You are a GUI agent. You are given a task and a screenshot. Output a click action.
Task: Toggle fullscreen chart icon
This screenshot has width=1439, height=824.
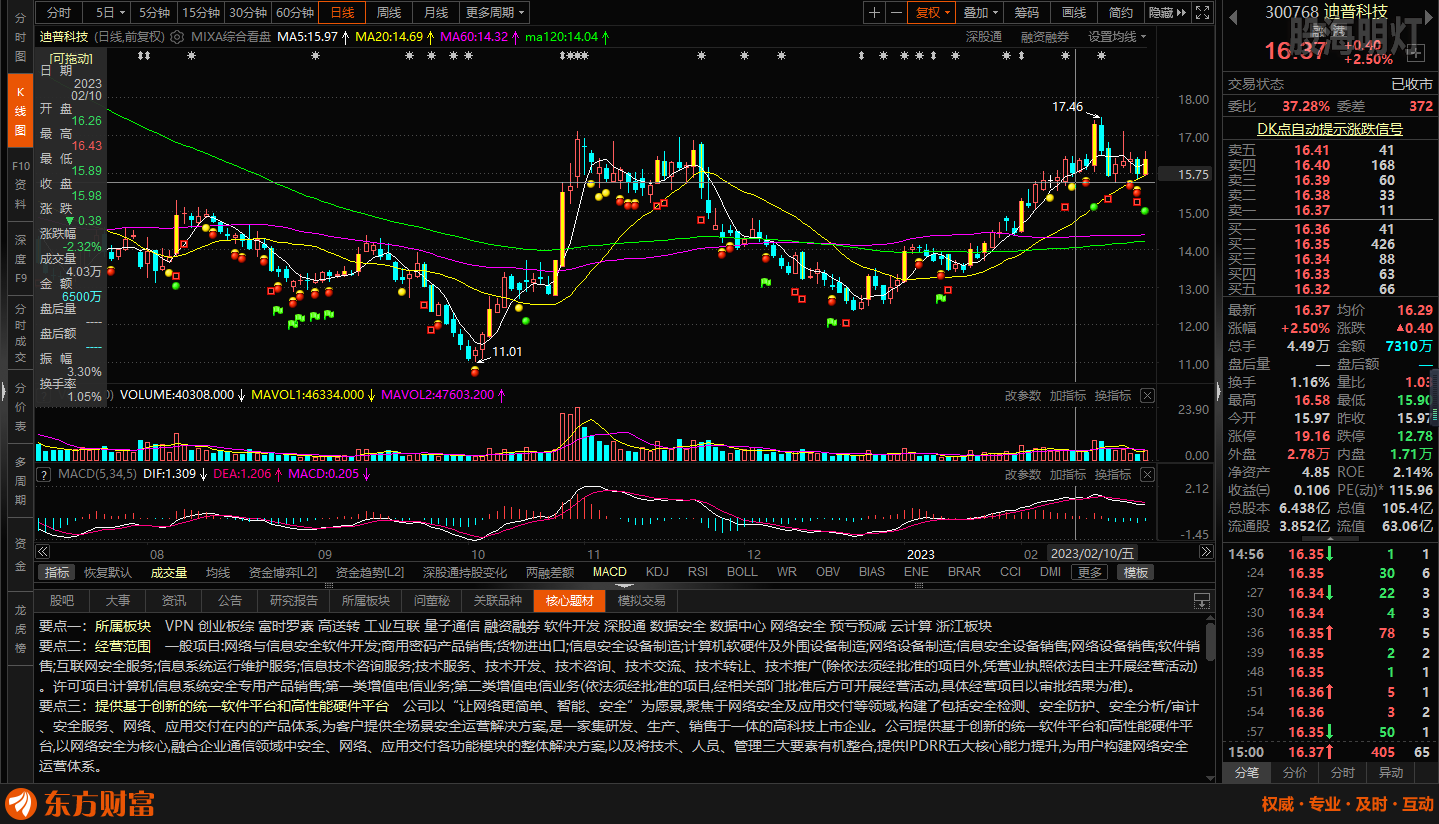pyautogui.click(x=1203, y=13)
